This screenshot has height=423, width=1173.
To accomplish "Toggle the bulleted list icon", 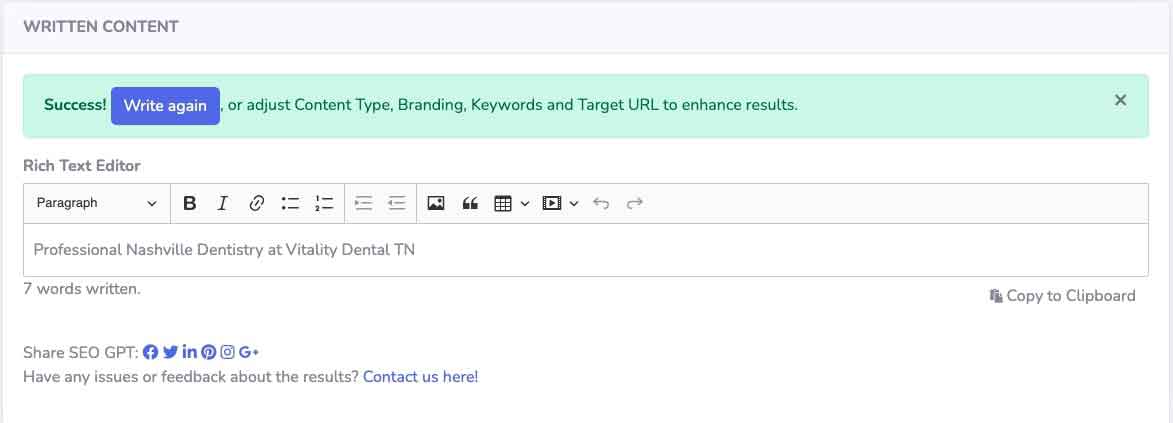I will click(290, 204).
